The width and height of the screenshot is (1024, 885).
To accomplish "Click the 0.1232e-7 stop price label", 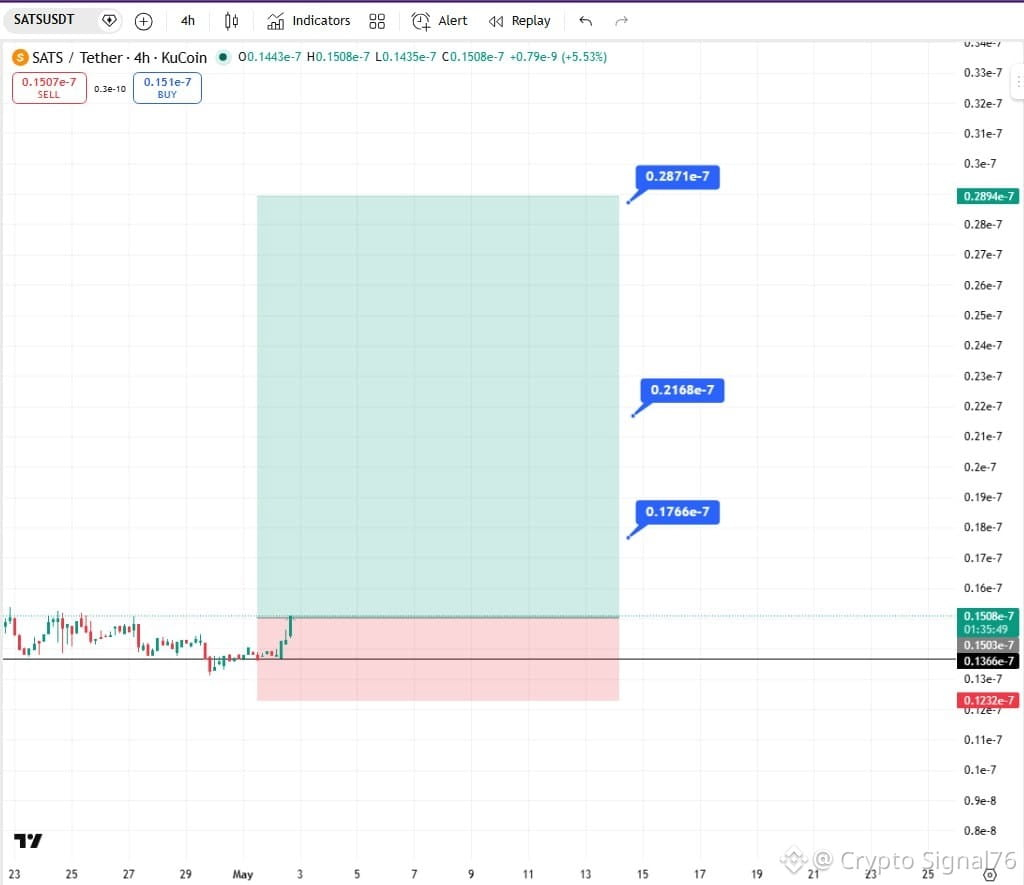I will click(987, 700).
